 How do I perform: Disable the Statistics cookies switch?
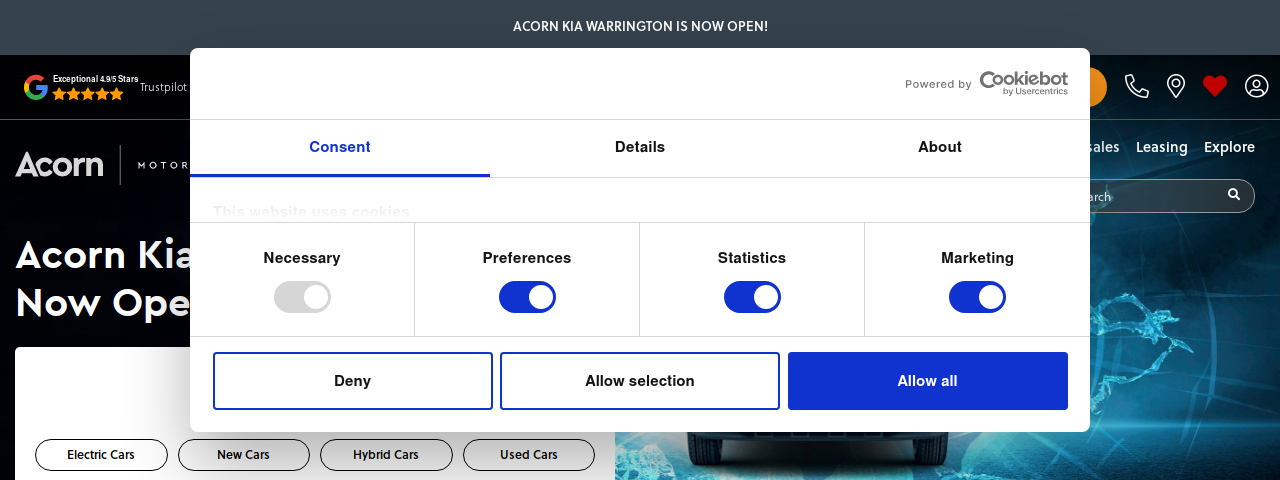pos(752,297)
